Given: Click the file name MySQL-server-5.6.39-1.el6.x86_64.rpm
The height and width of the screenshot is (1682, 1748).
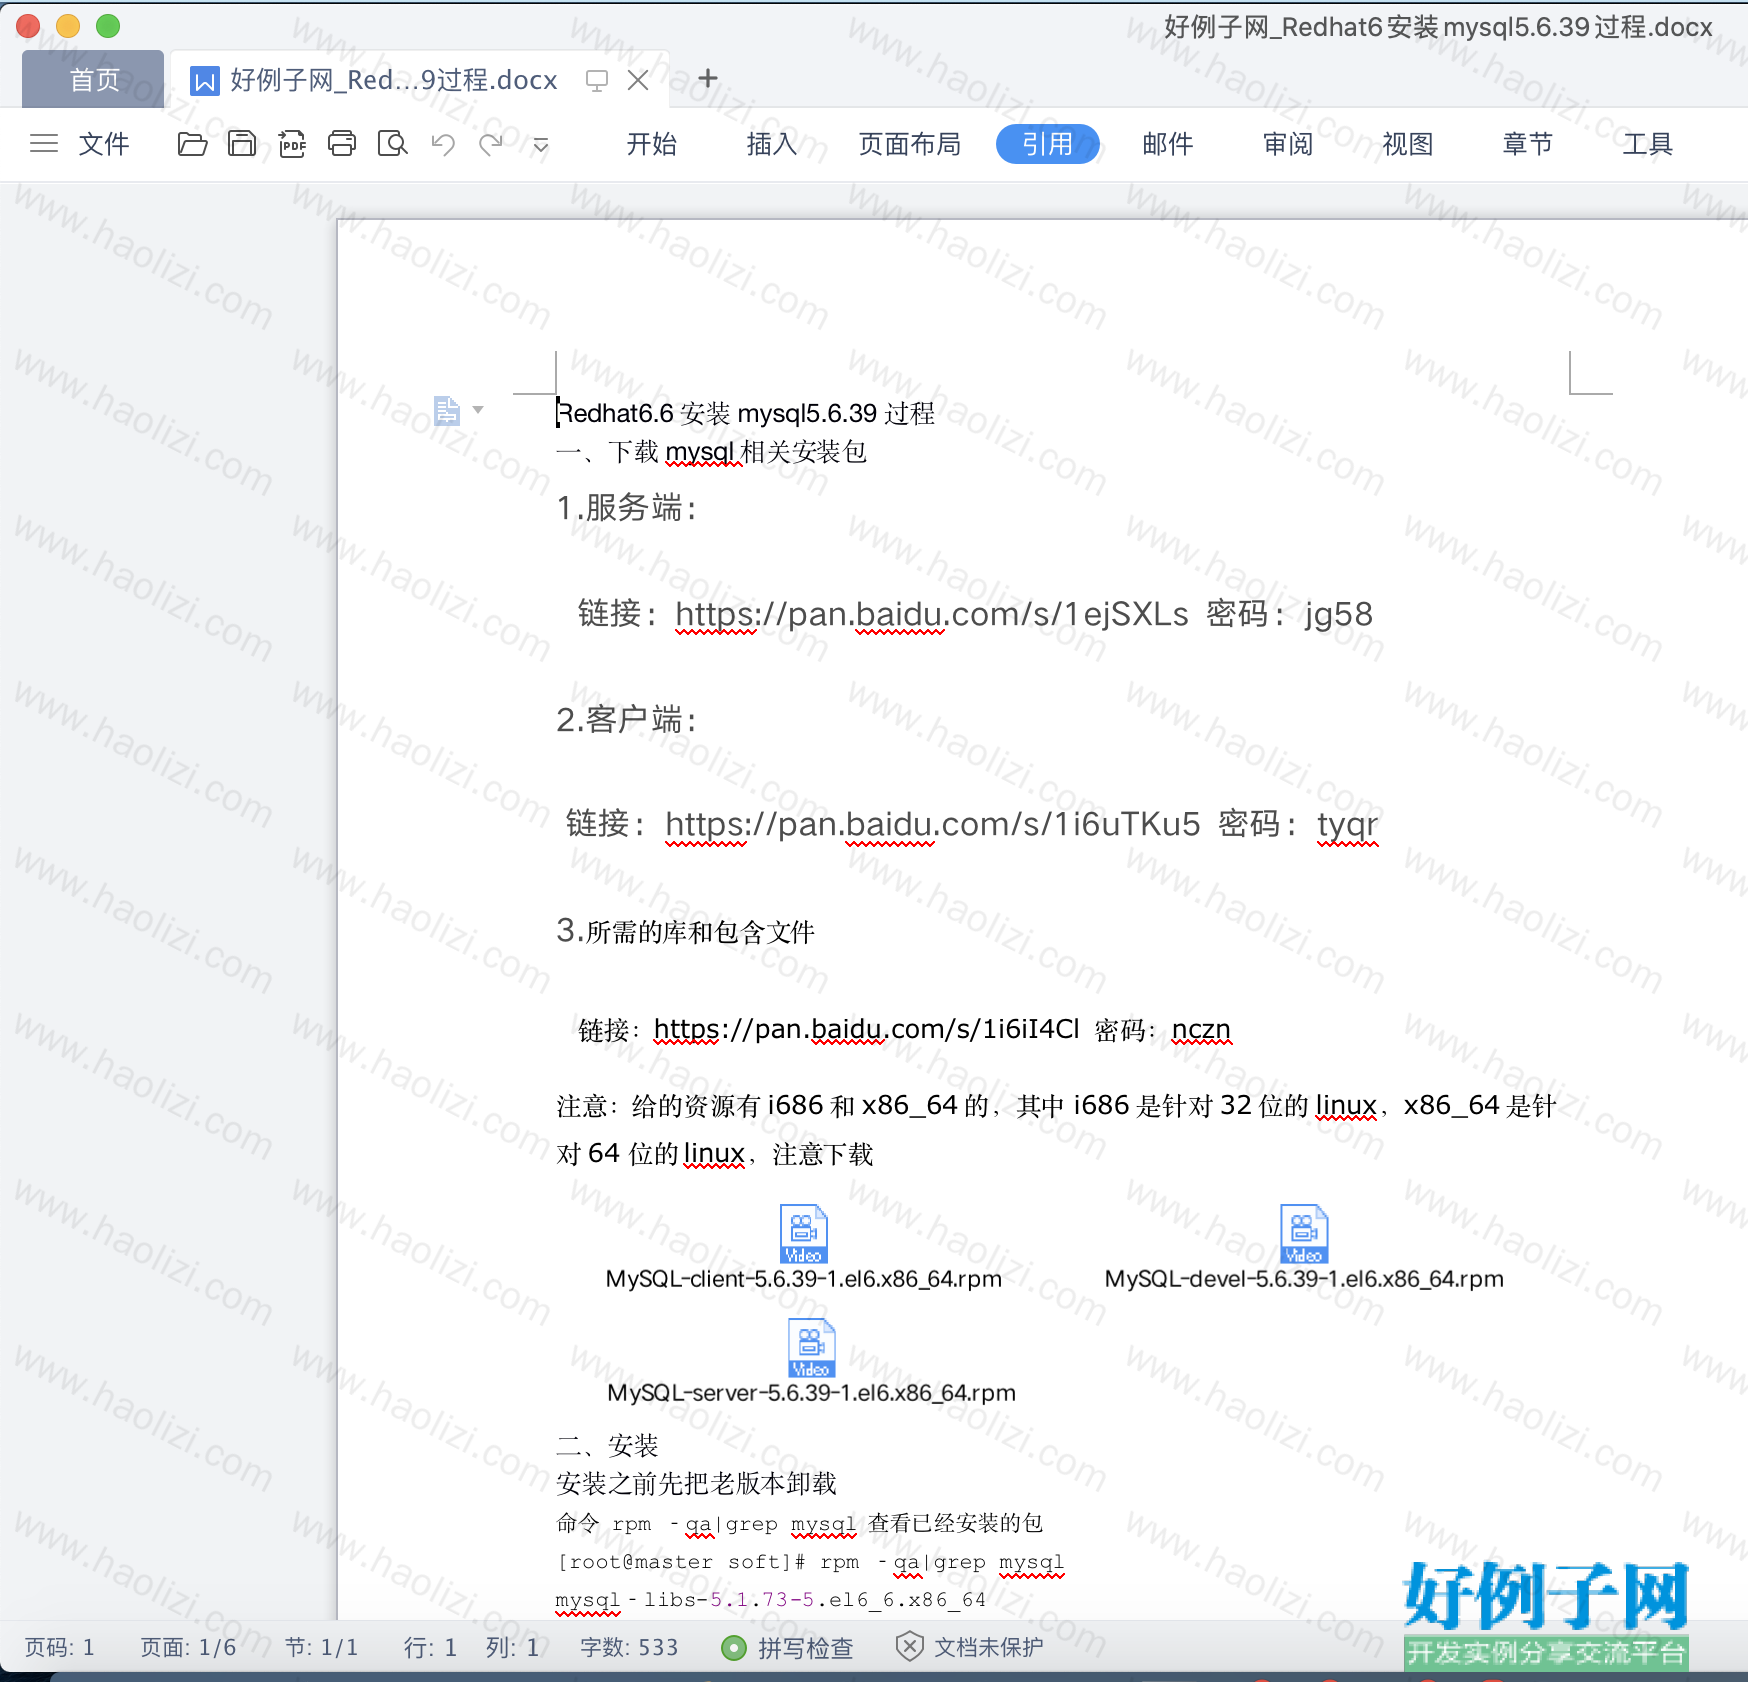Looking at the screenshot, I should pyautogui.click(x=811, y=1393).
